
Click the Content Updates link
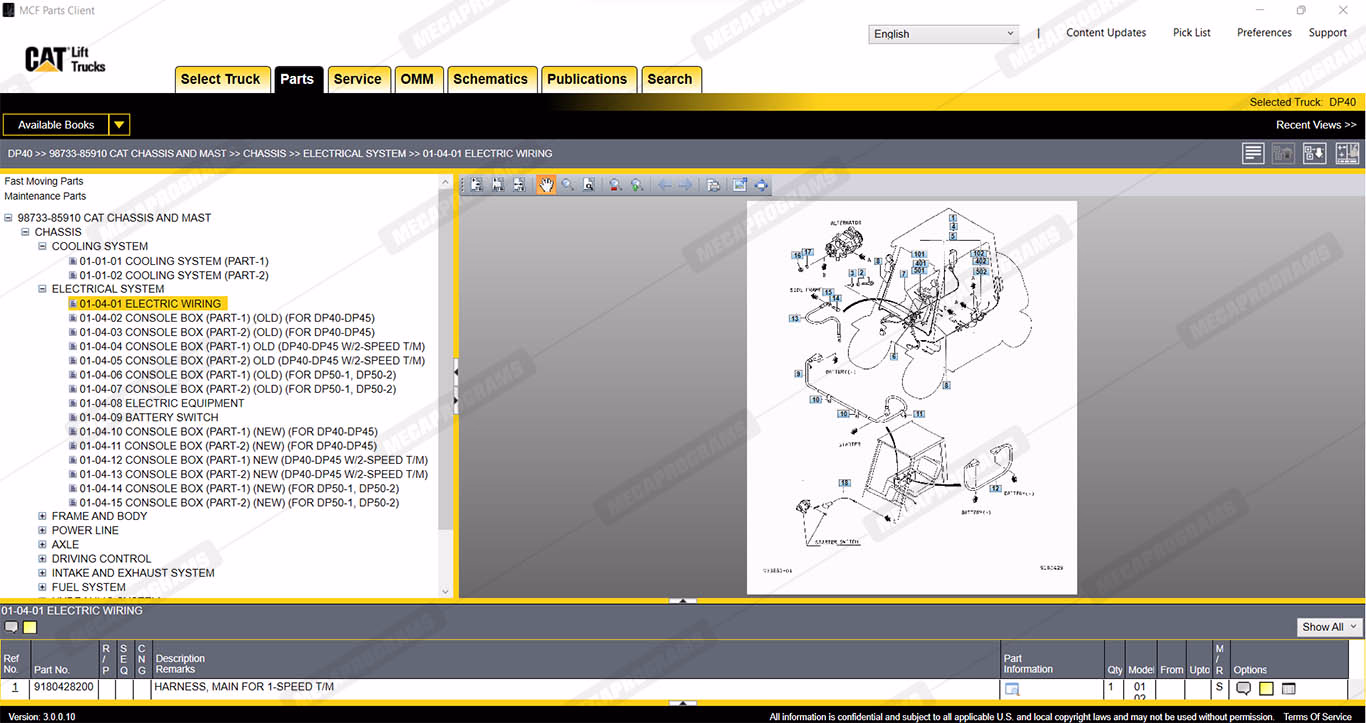[1106, 33]
